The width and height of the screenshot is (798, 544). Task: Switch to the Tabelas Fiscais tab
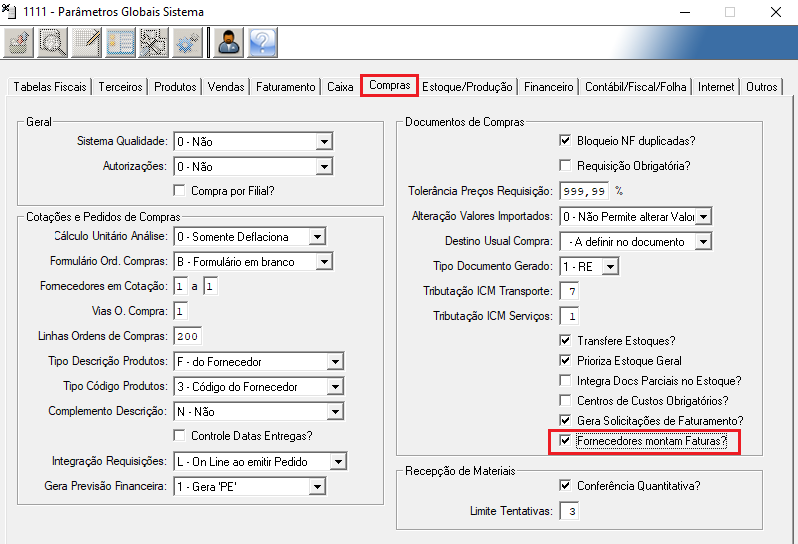(x=50, y=87)
